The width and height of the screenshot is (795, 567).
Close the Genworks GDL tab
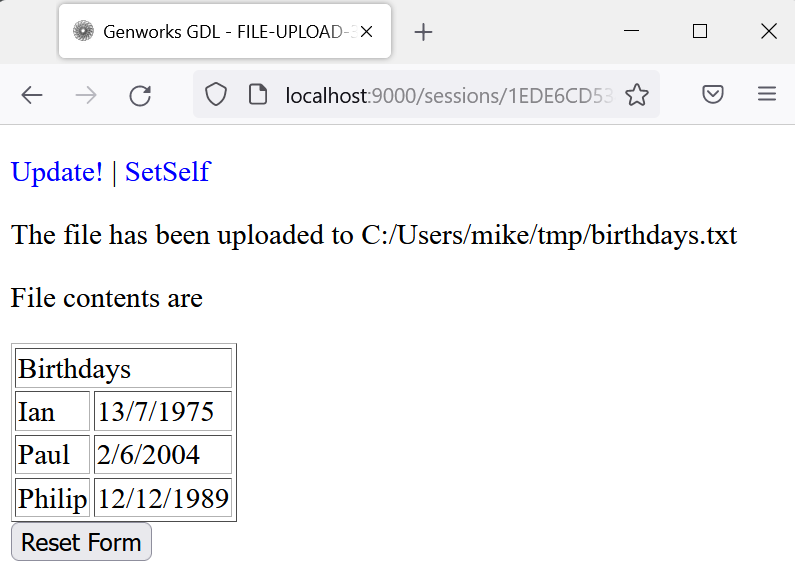[x=367, y=32]
